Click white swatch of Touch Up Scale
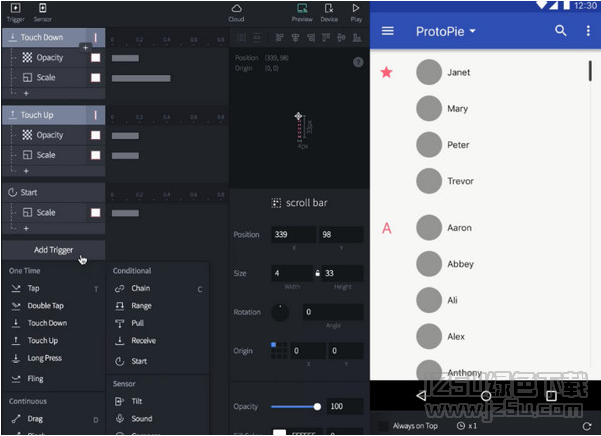 (95, 155)
